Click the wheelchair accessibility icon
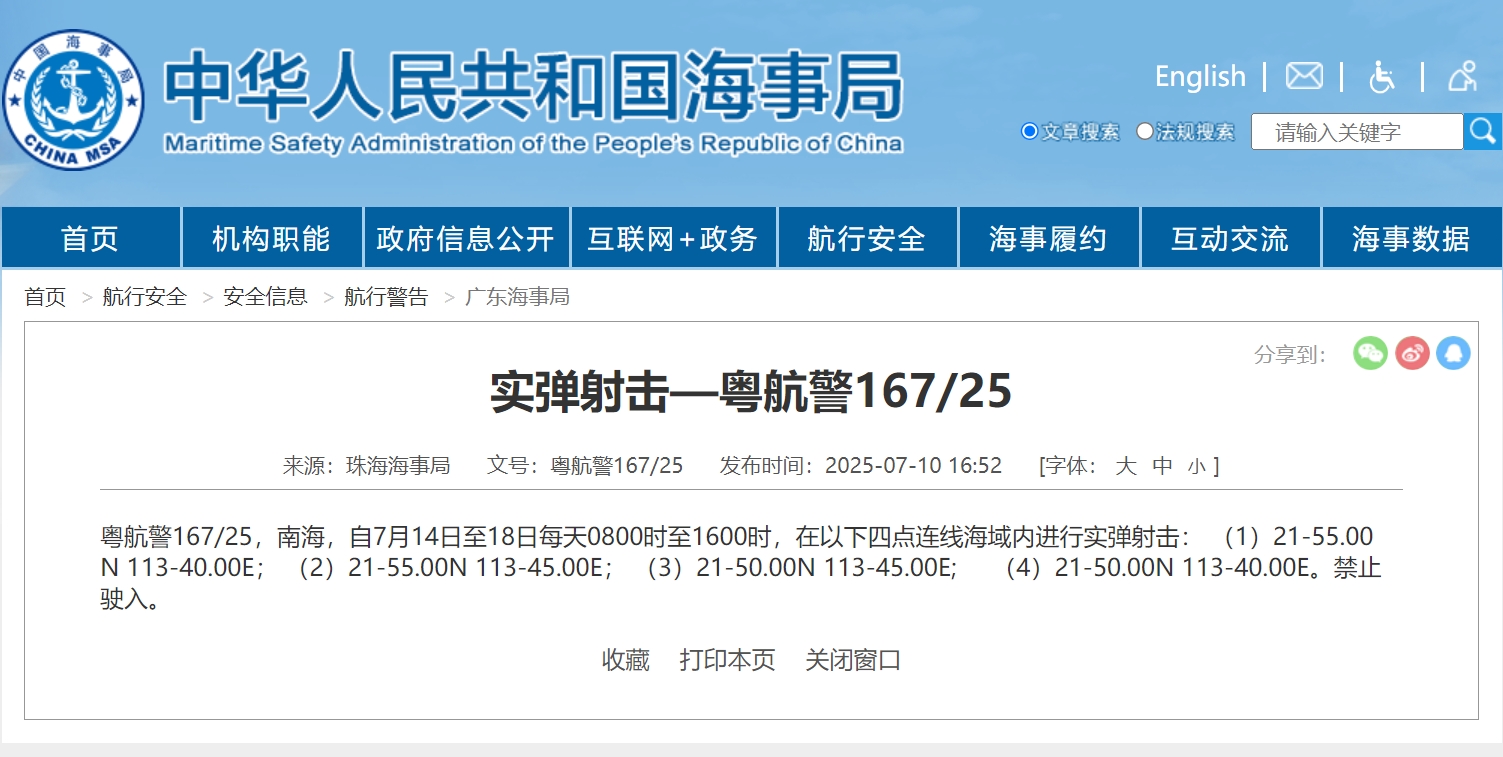1503x757 pixels. point(1382,76)
